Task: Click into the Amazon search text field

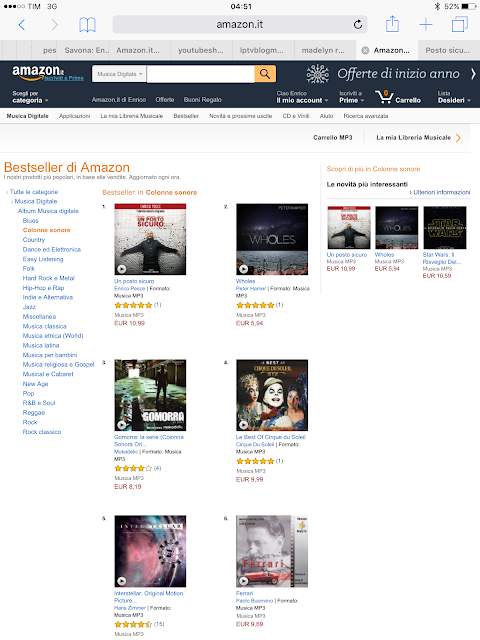Action: (200, 74)
